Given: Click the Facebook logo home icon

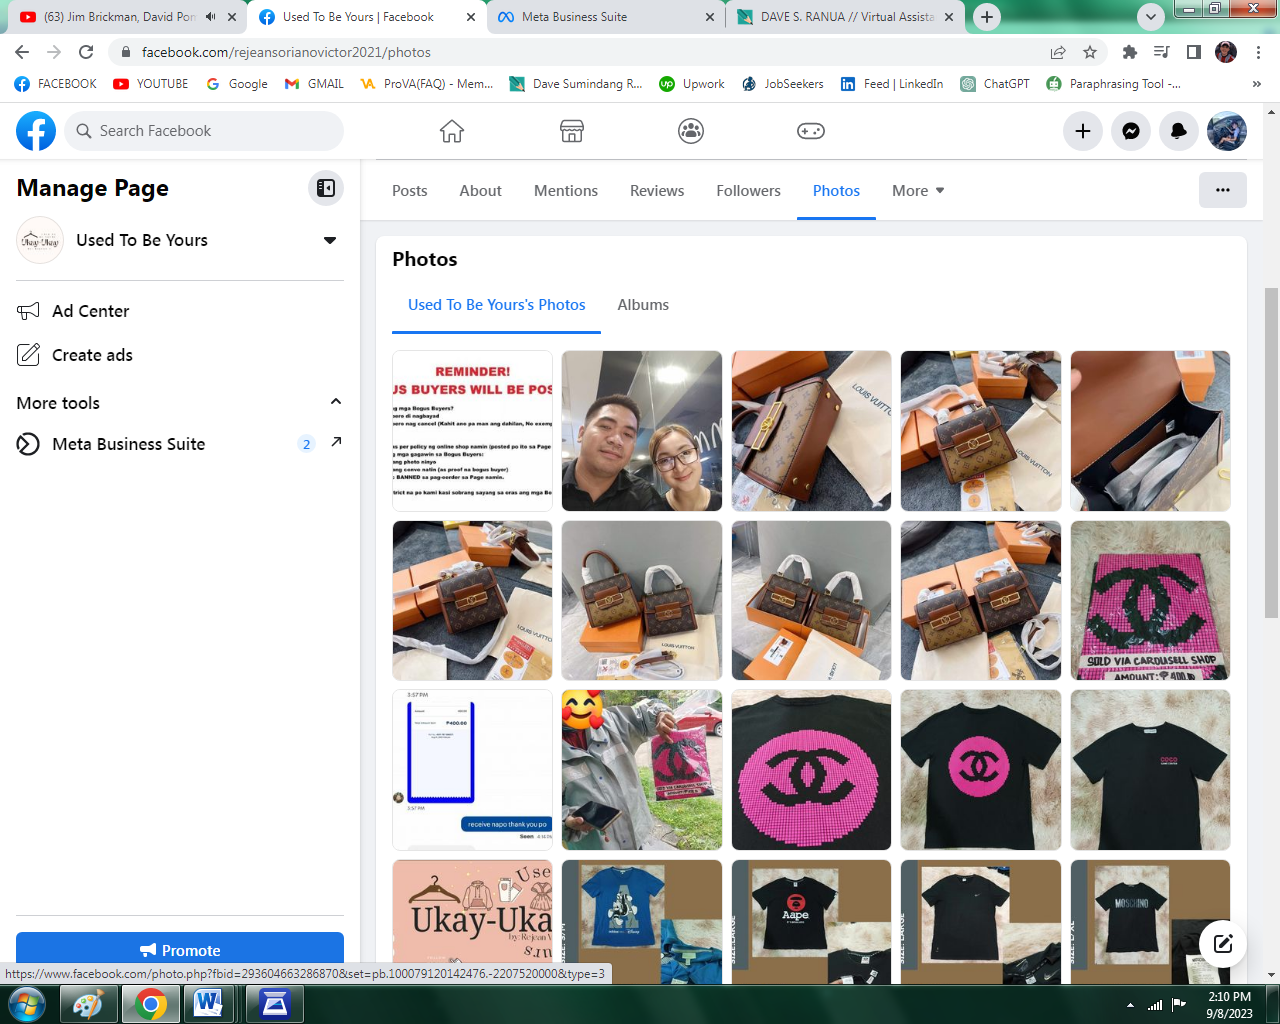Looking at the screenshot, I should (x=36, y=131).
